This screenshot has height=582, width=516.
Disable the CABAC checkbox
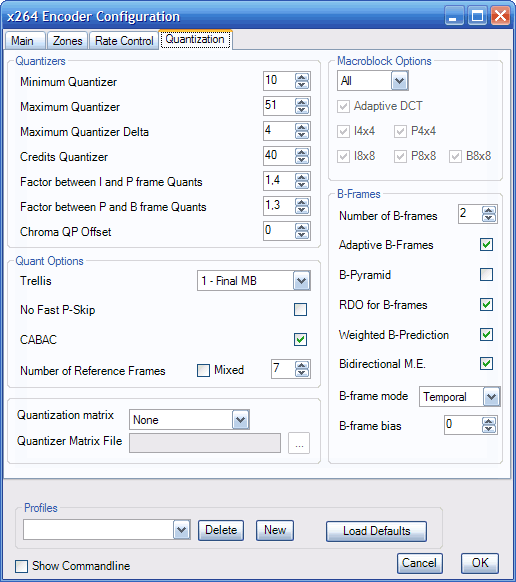pyautogui.click(x=300, y=339)
